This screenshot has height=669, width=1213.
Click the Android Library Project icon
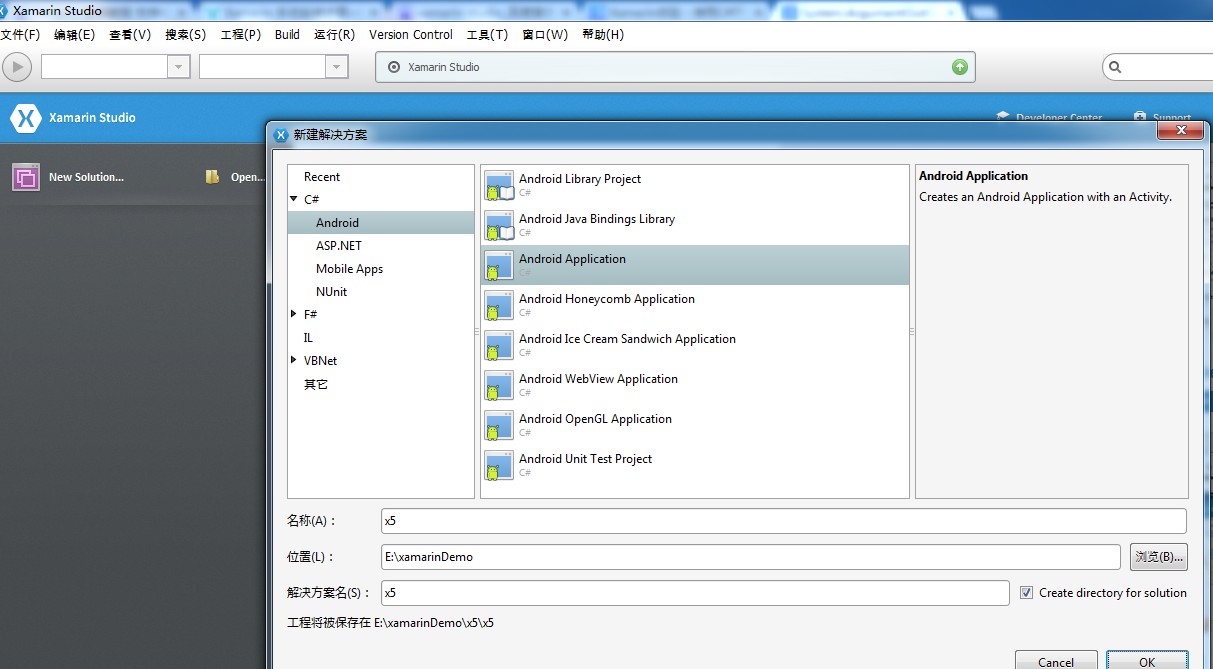499,185
